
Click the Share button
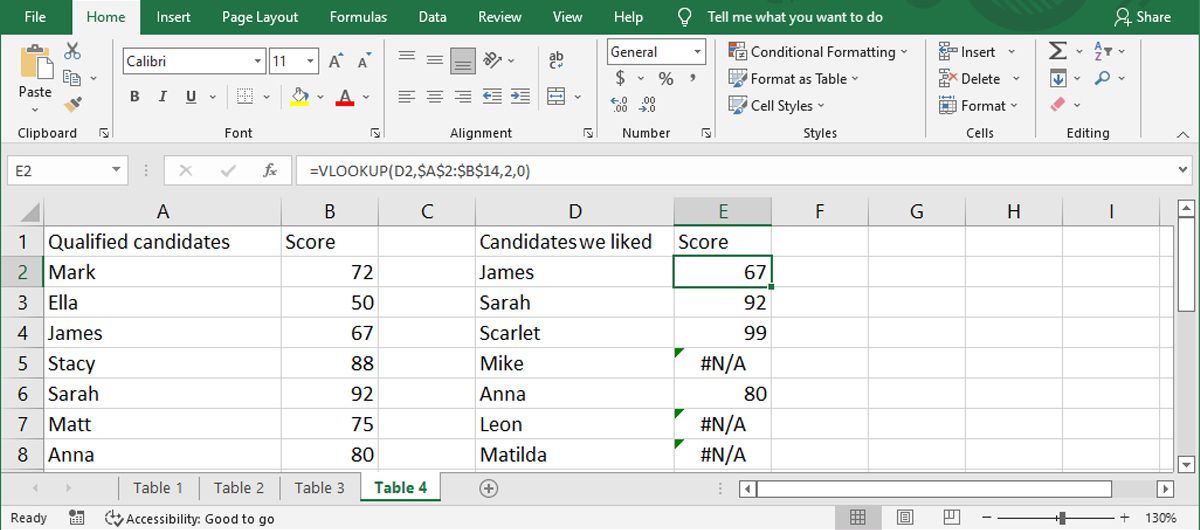point(1143,17)
